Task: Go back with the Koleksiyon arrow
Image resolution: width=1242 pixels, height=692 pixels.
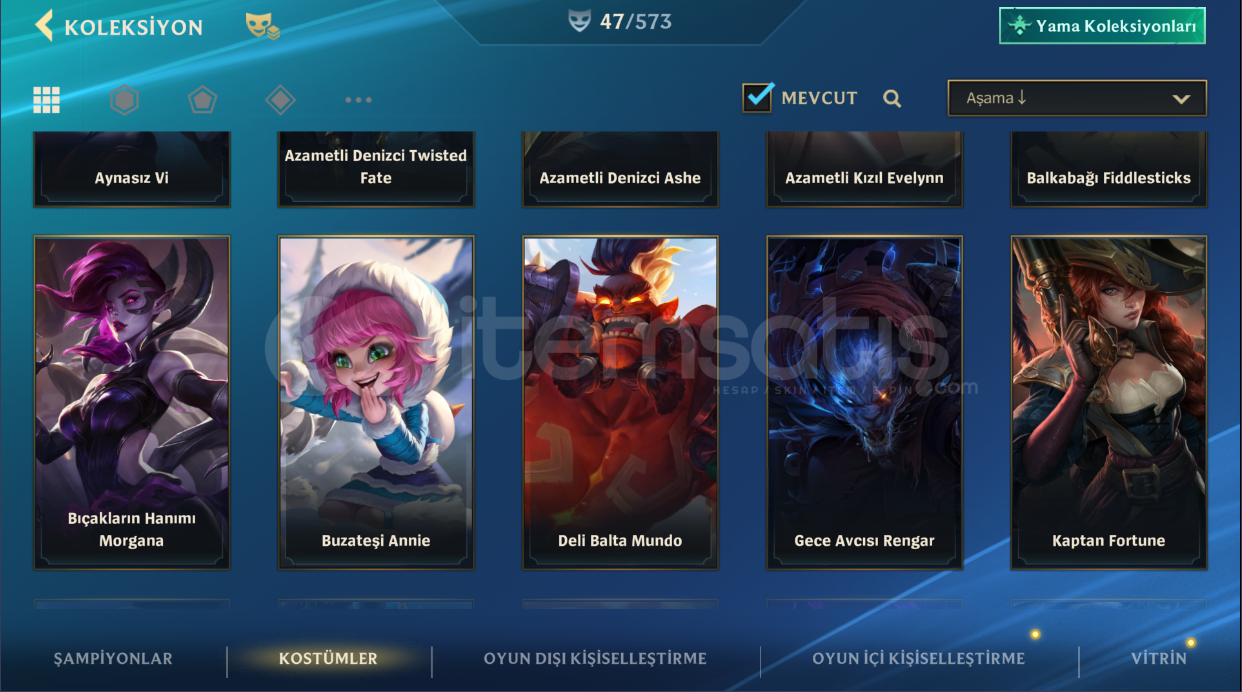Action: click(x=44, y=26)
